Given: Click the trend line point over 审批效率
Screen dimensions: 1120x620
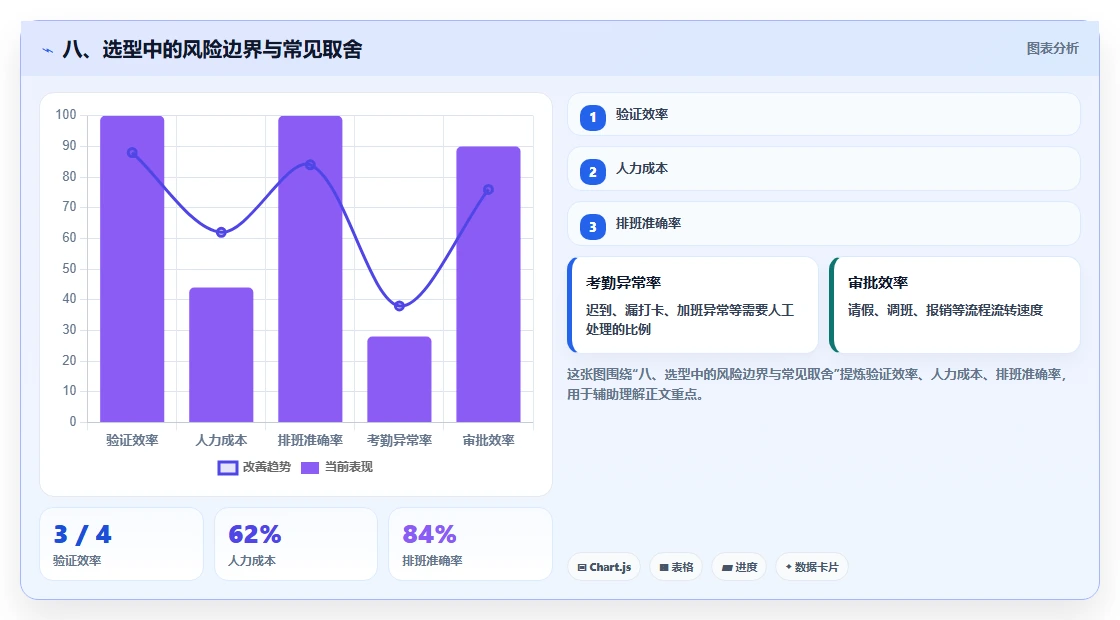Looking at the screenshot, I should coord(489,189).
